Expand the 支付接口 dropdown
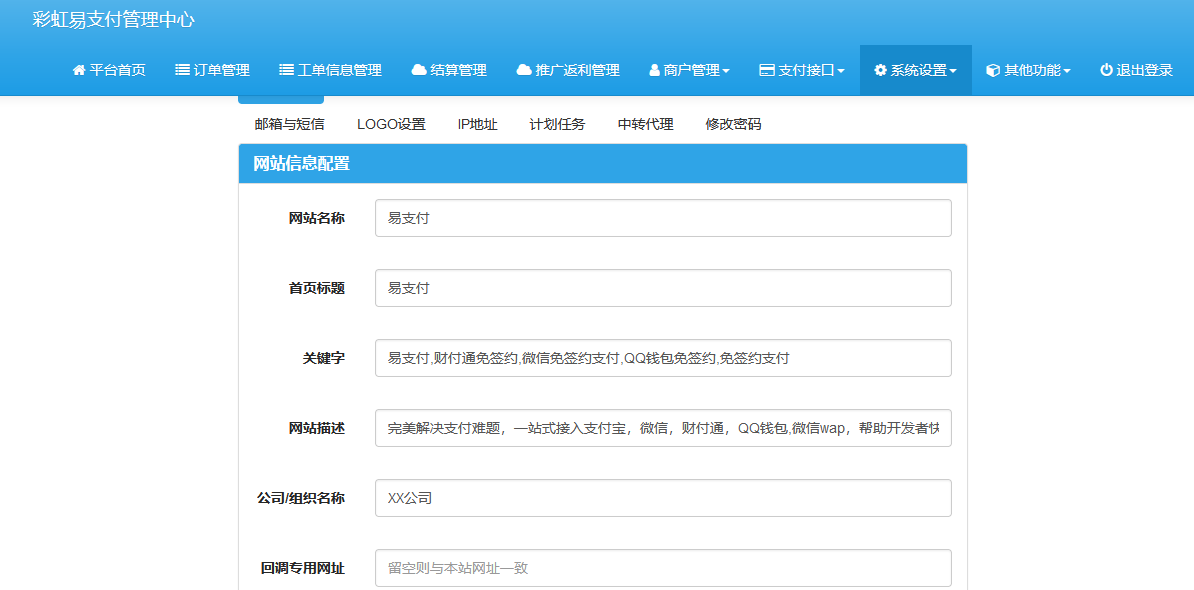1194x590 pixels. [801, 70]
